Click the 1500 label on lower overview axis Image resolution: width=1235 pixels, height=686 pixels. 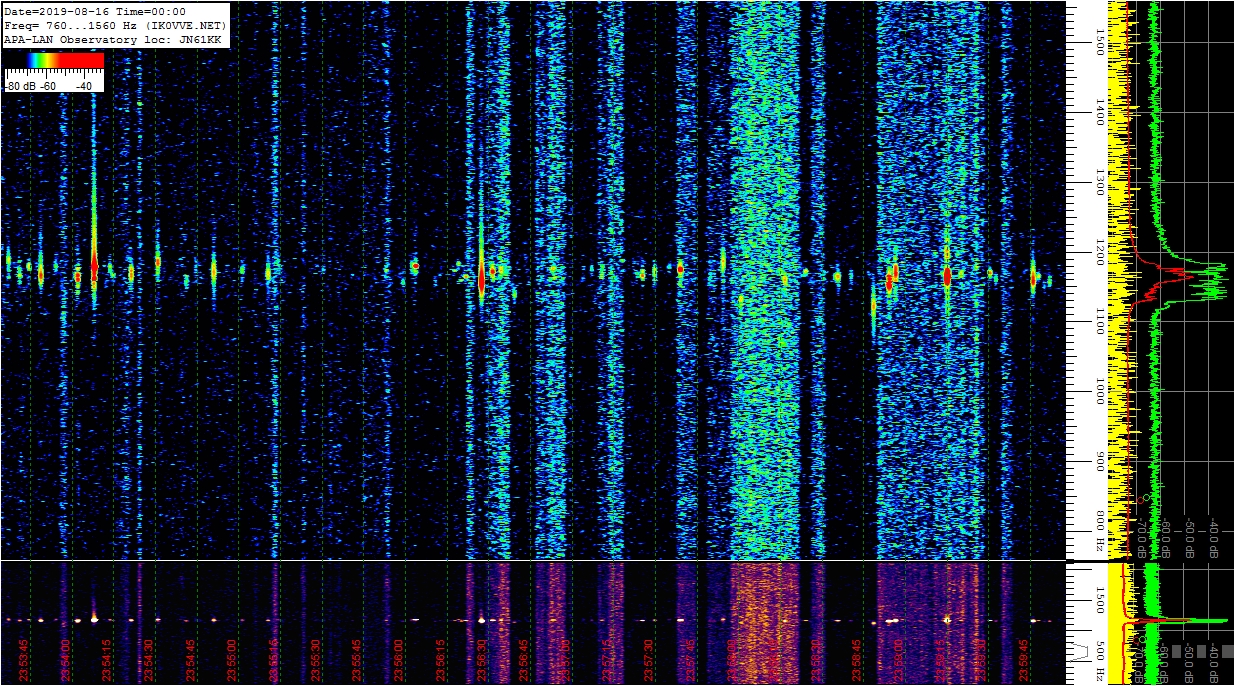1099,599
